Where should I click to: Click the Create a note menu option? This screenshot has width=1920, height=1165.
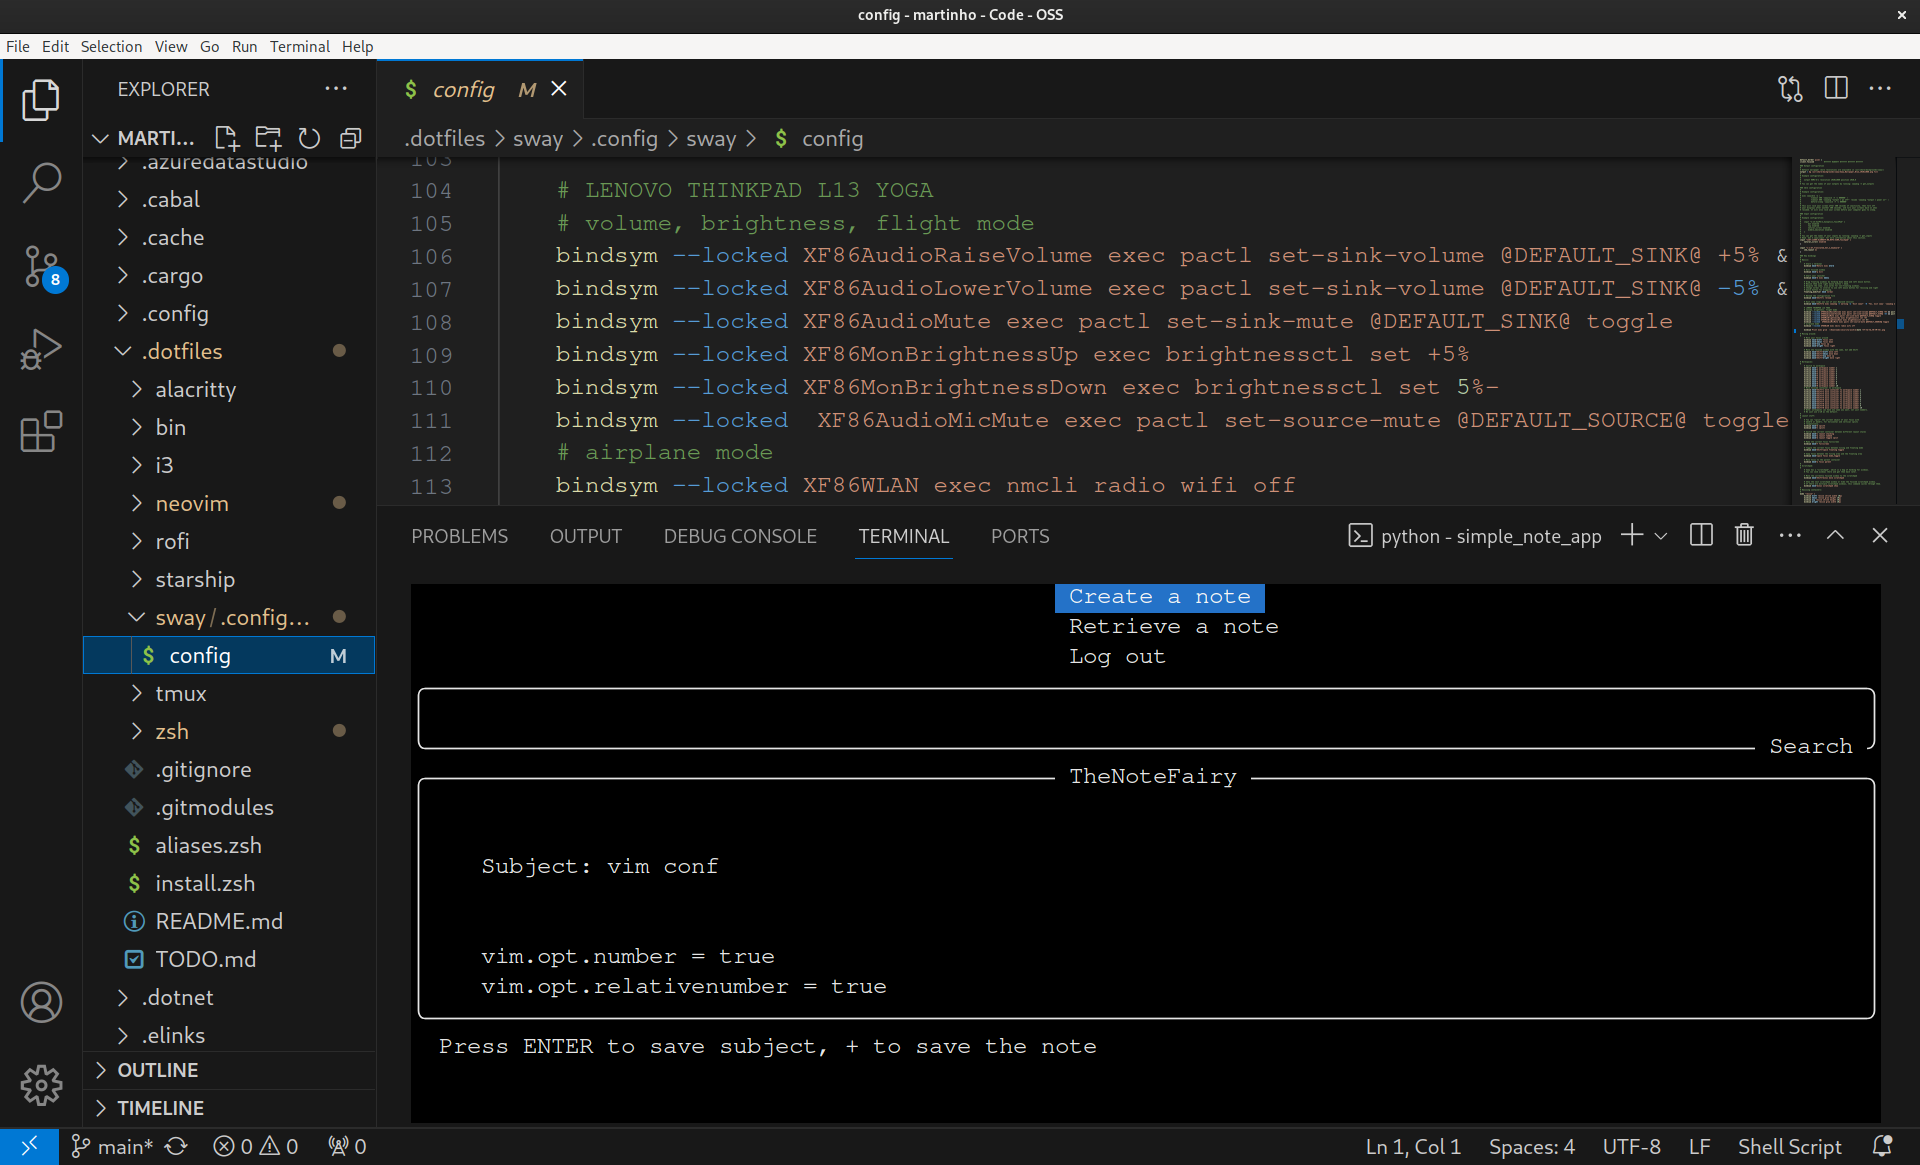[1160, 596]
